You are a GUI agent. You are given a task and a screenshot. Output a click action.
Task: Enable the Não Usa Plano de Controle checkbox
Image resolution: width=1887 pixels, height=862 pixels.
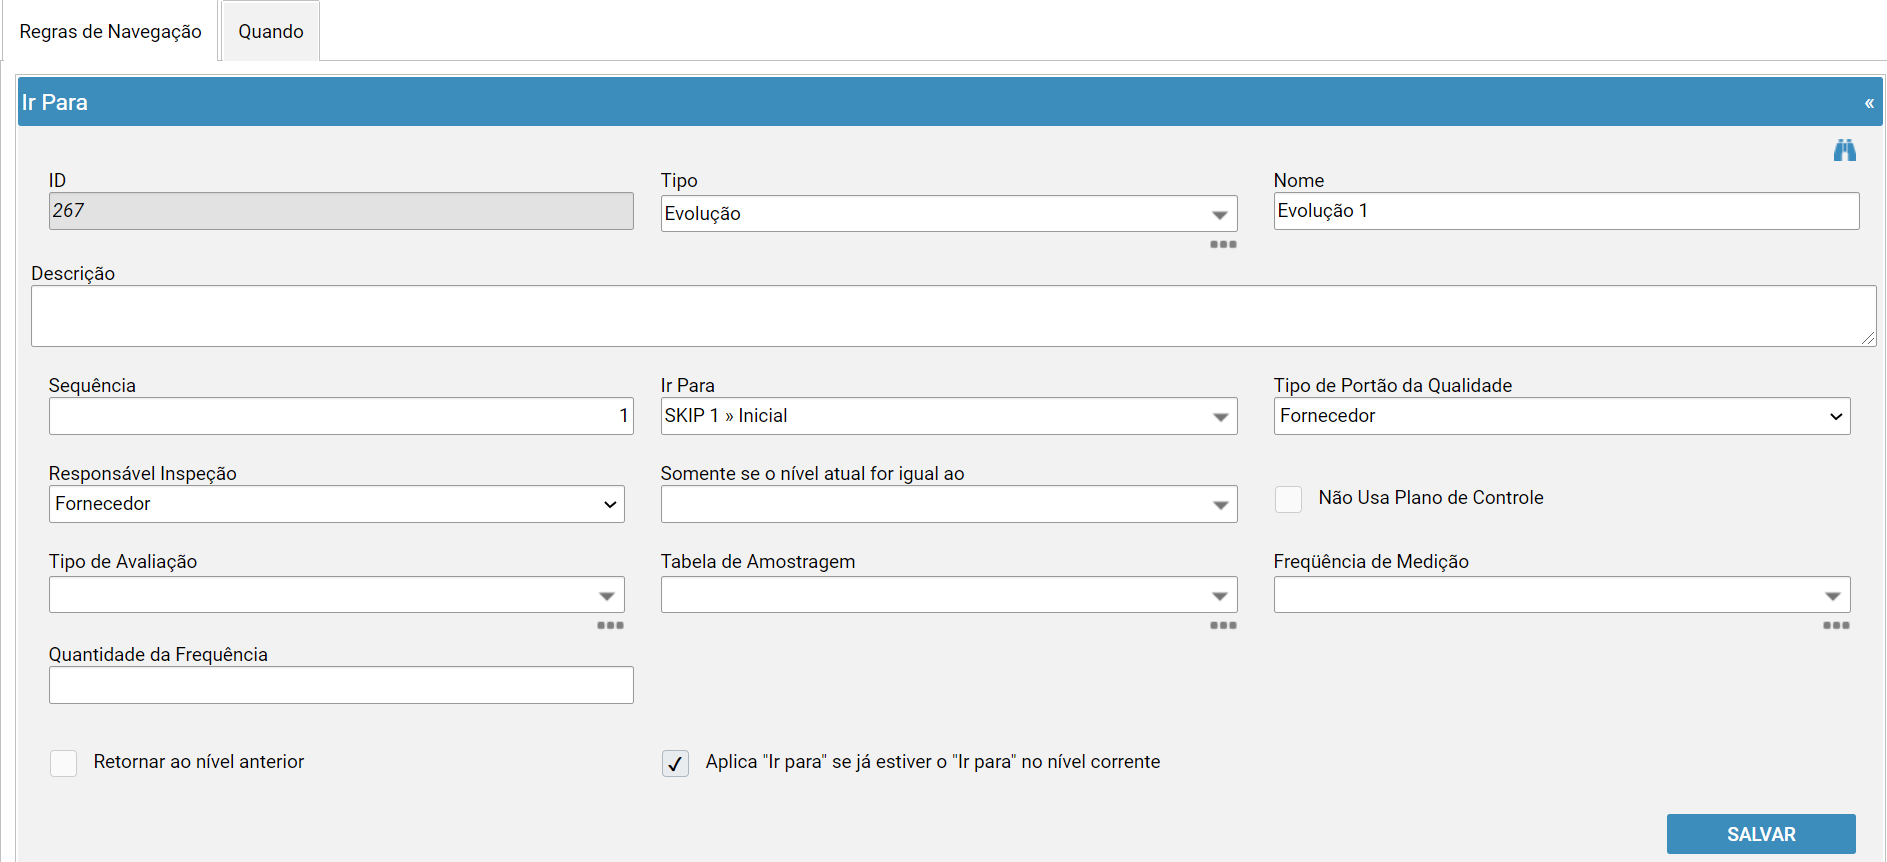coord(1288,499)
